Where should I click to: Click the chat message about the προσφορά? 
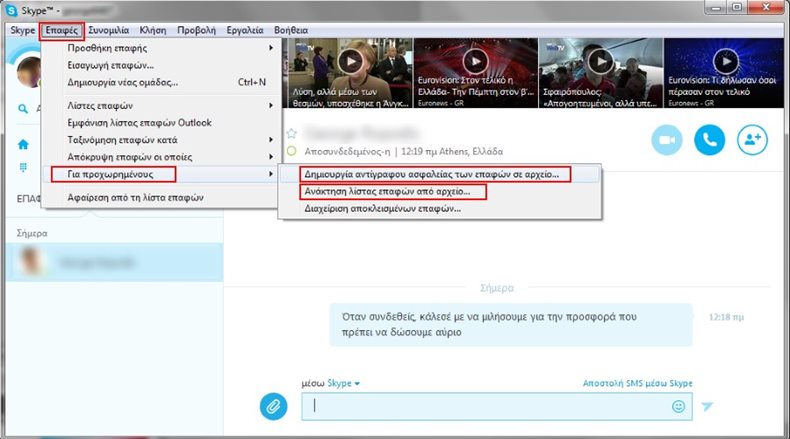tap(511, 325)
